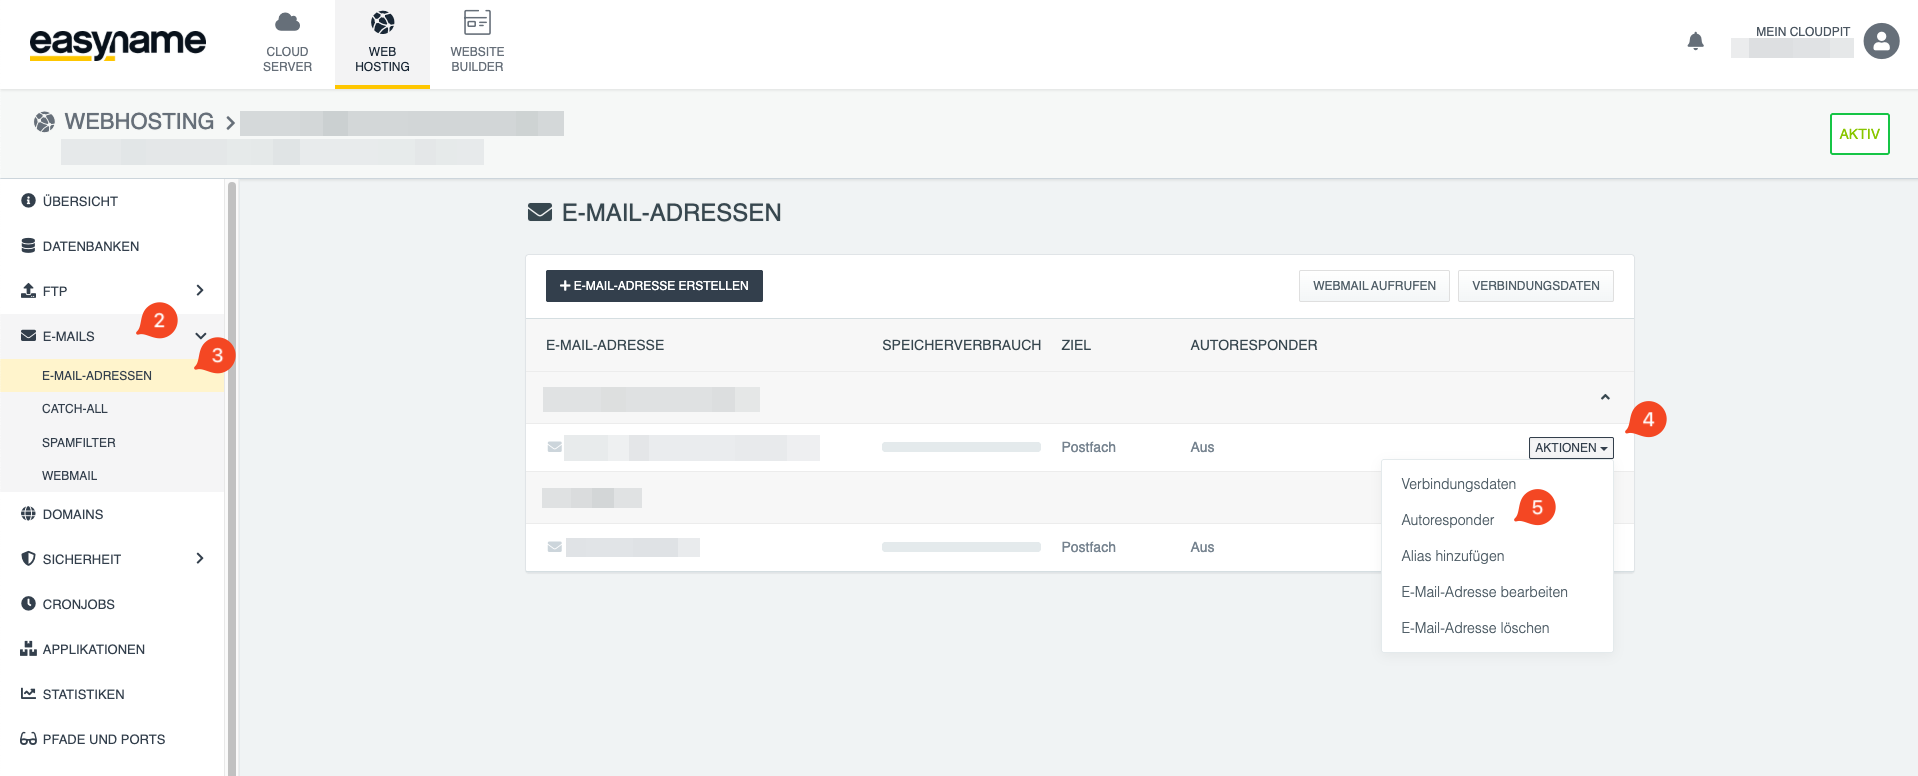Expand the FTP submenu chevron
Image resolution: width=1918 pixels, height=776 pixels.
point(200,291)
